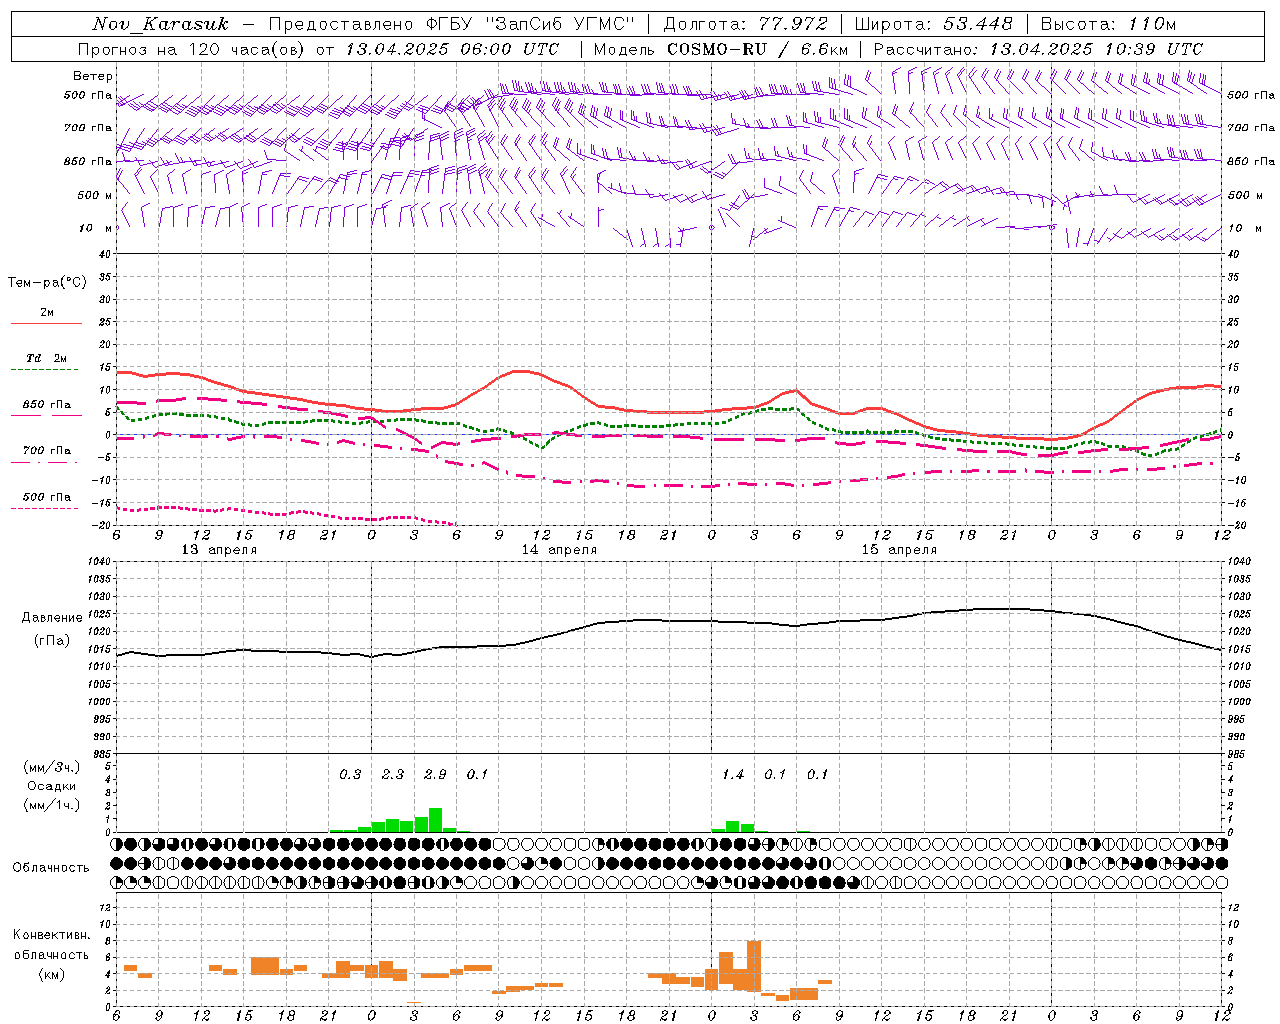Click the 2.3 three-hour precipitation value

click(x=393, y=774)
